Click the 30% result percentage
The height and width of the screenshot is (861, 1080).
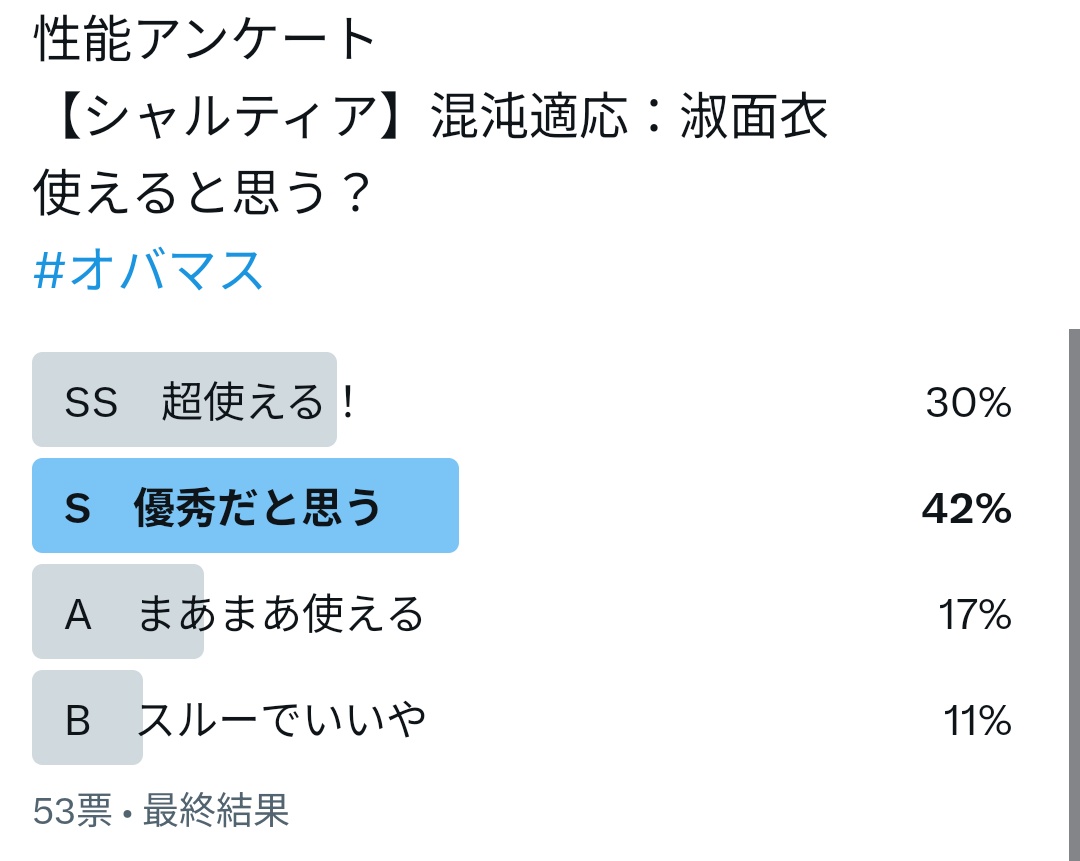coord(967,402)
